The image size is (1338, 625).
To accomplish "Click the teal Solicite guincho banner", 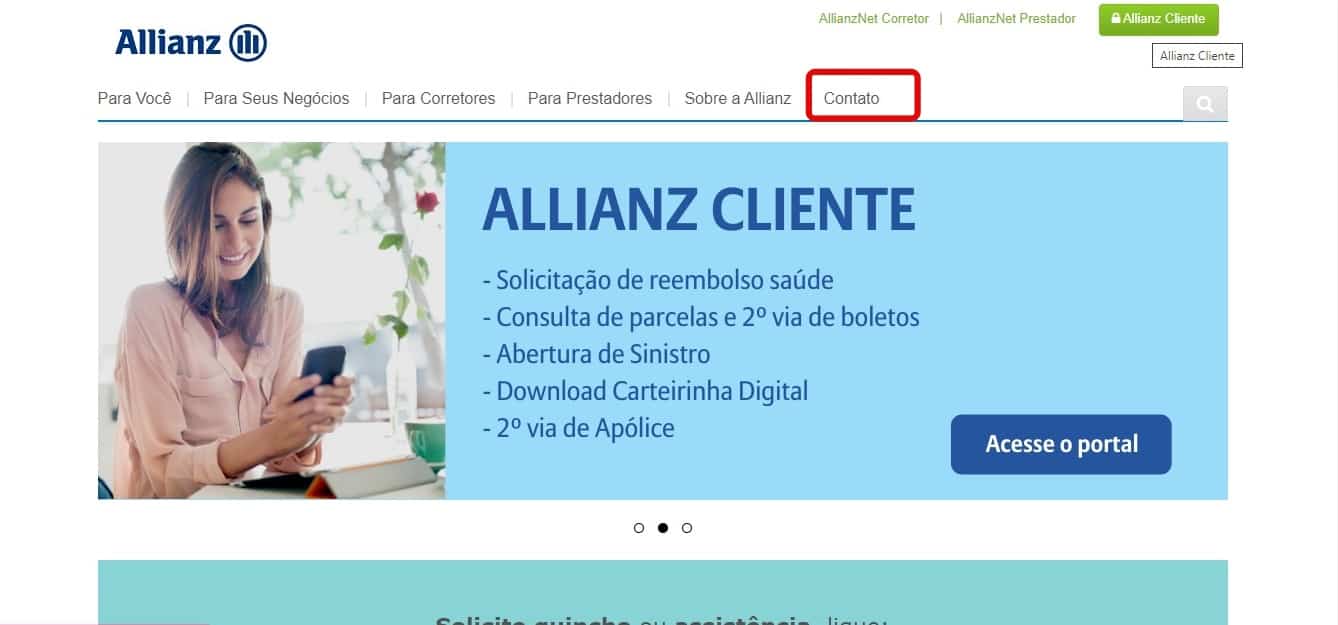I will tap(663, 592).
